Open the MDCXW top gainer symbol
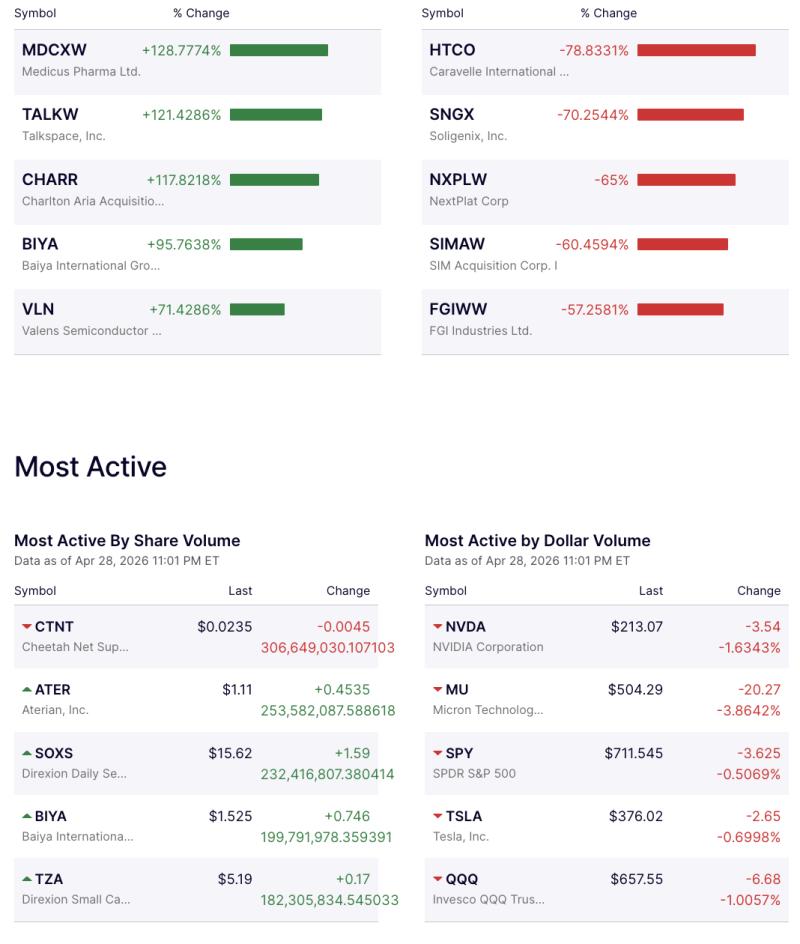Image resolution: width=800 pixels, height=944 pixels. [x=52, y=50]
